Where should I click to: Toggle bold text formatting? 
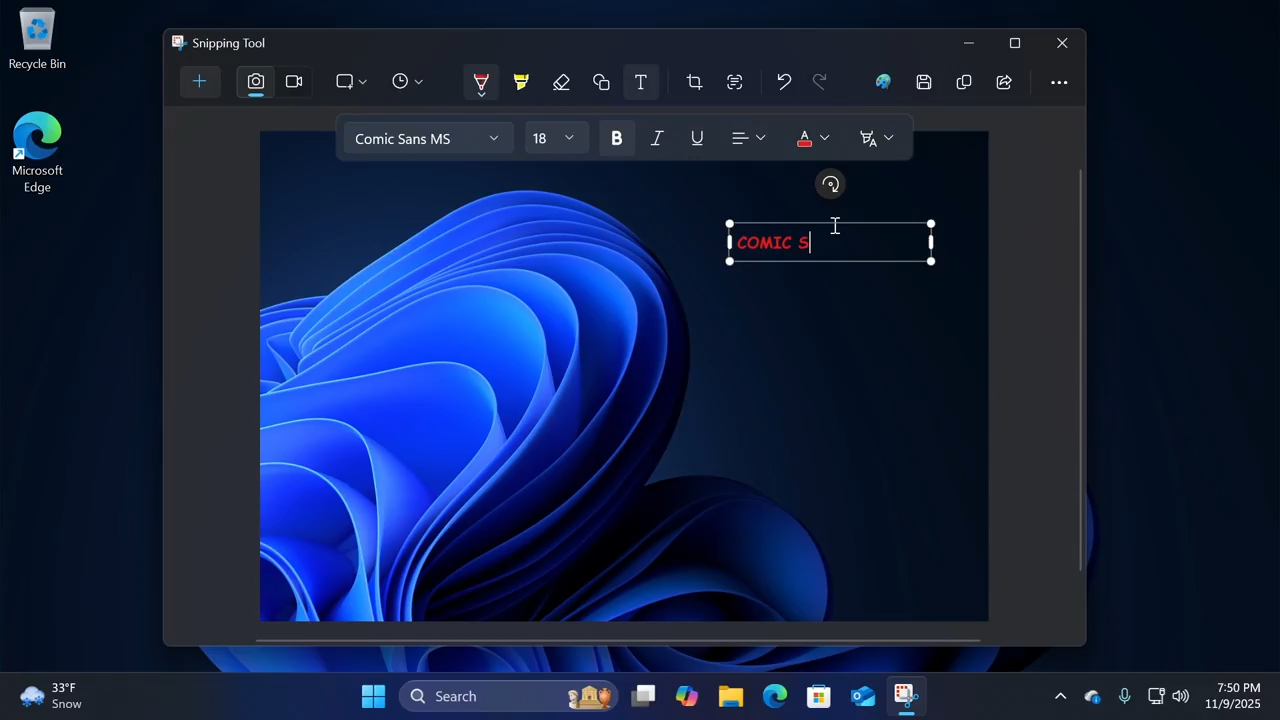pyautogui.click(x=616, y=139)
